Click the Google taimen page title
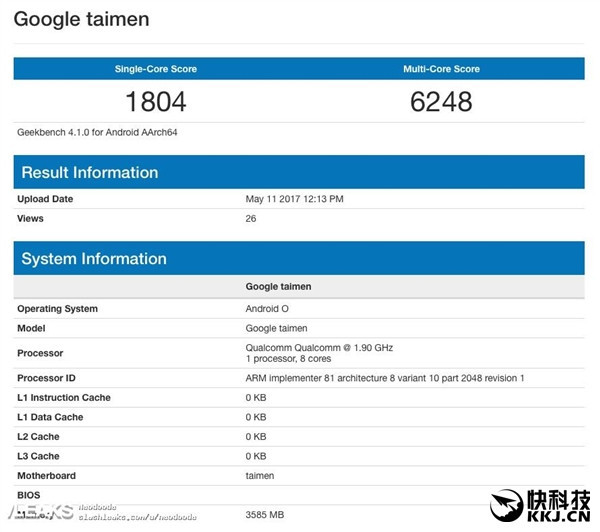This screenshot has height=532, width=600. (82, 19)
